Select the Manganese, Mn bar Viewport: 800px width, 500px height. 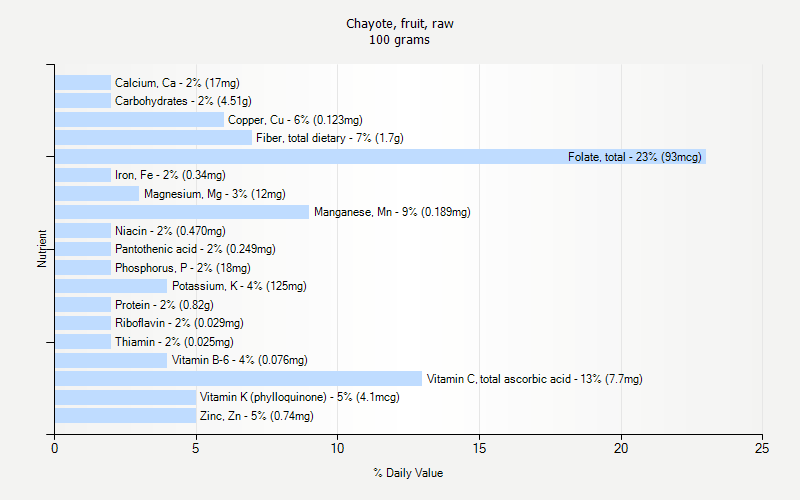pos(181,212)
